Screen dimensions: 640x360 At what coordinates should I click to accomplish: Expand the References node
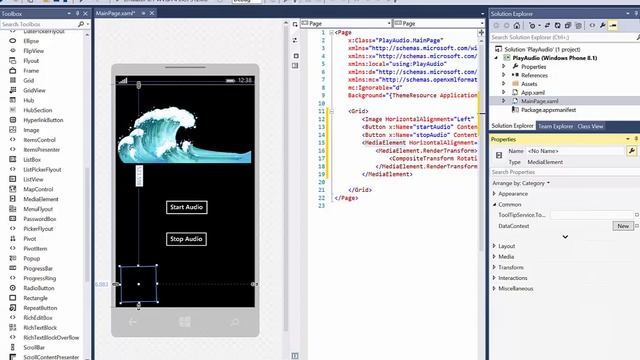coord(504,75)
